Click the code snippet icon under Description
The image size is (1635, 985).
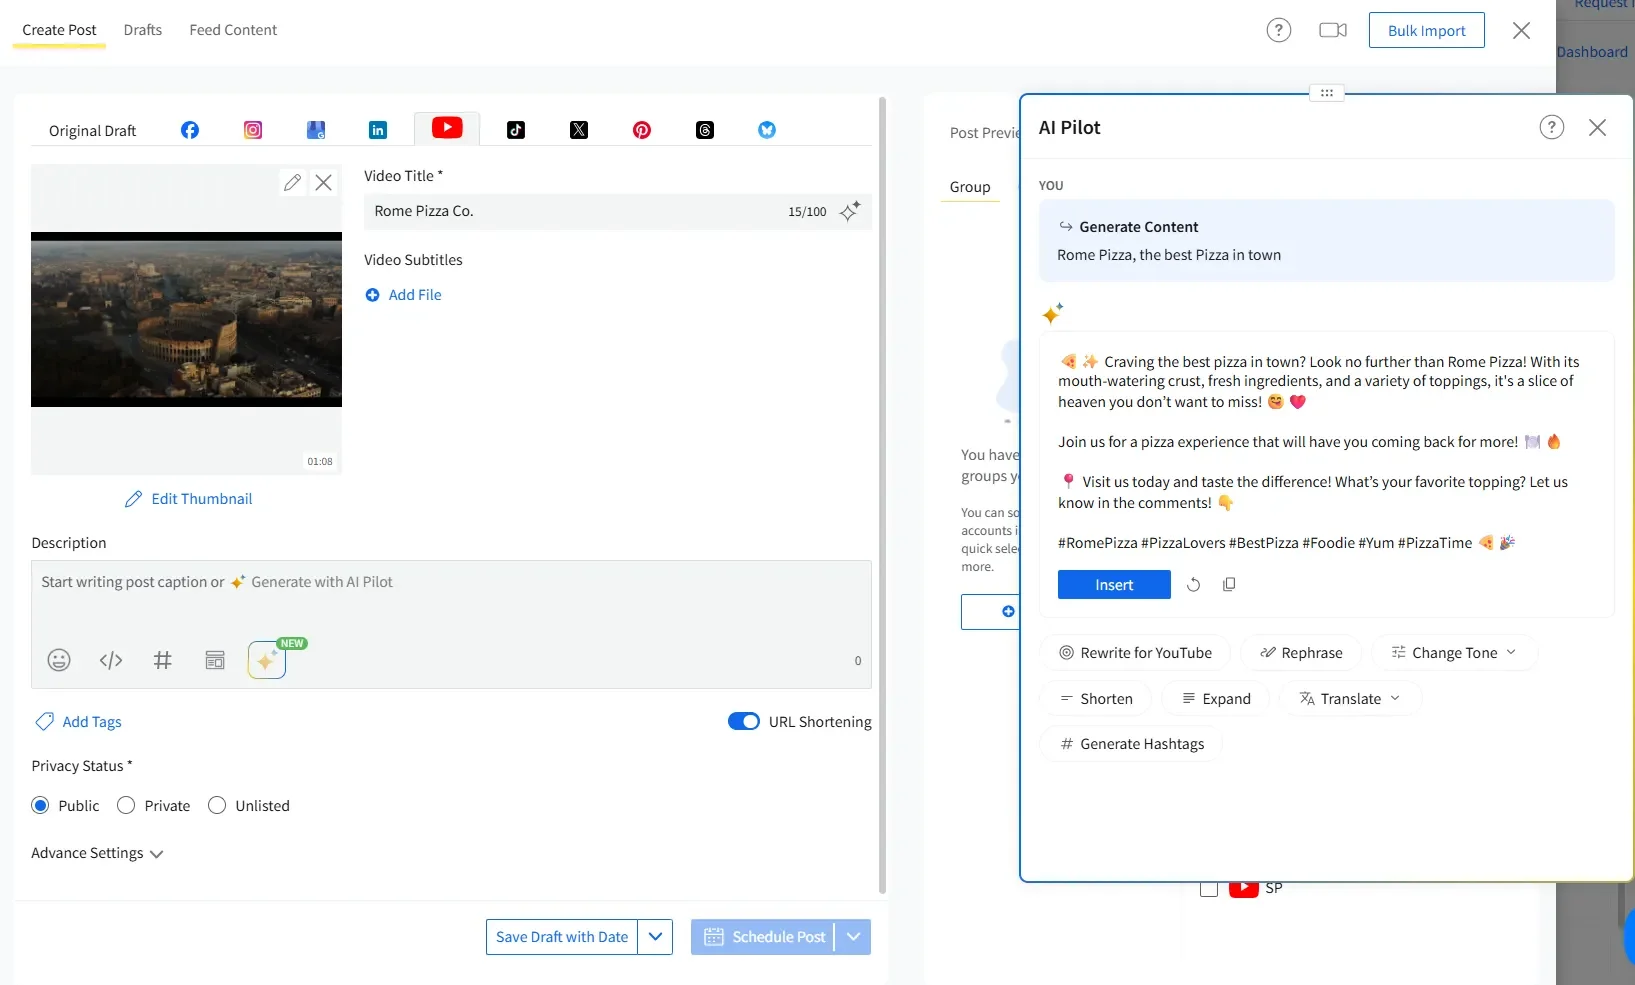110,660
